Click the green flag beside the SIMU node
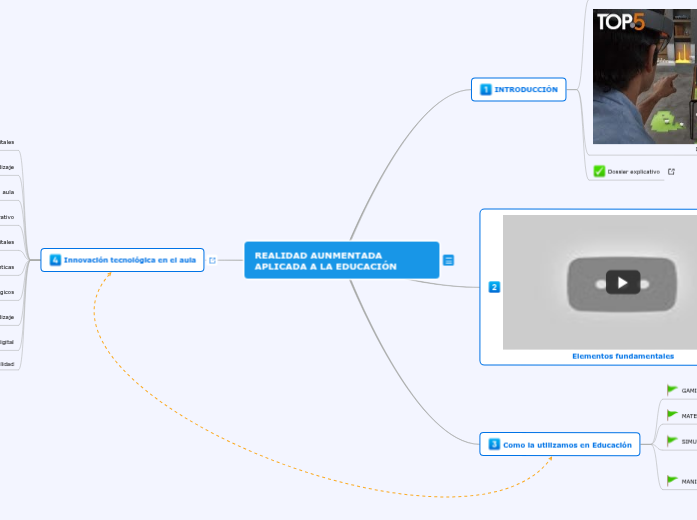Viewport: 697px width, 520px height. click(x=672, y=440)
